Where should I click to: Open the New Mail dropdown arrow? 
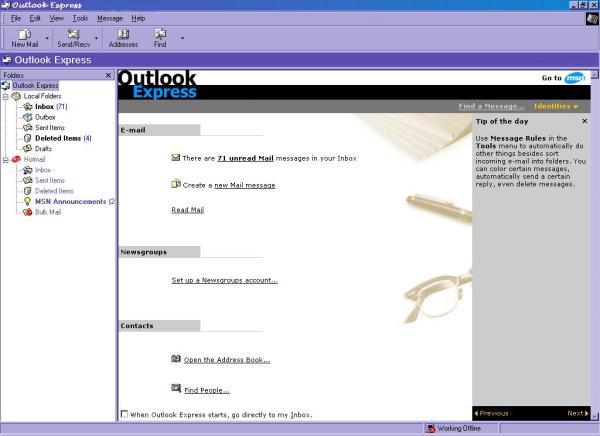(x=47, y=38)
